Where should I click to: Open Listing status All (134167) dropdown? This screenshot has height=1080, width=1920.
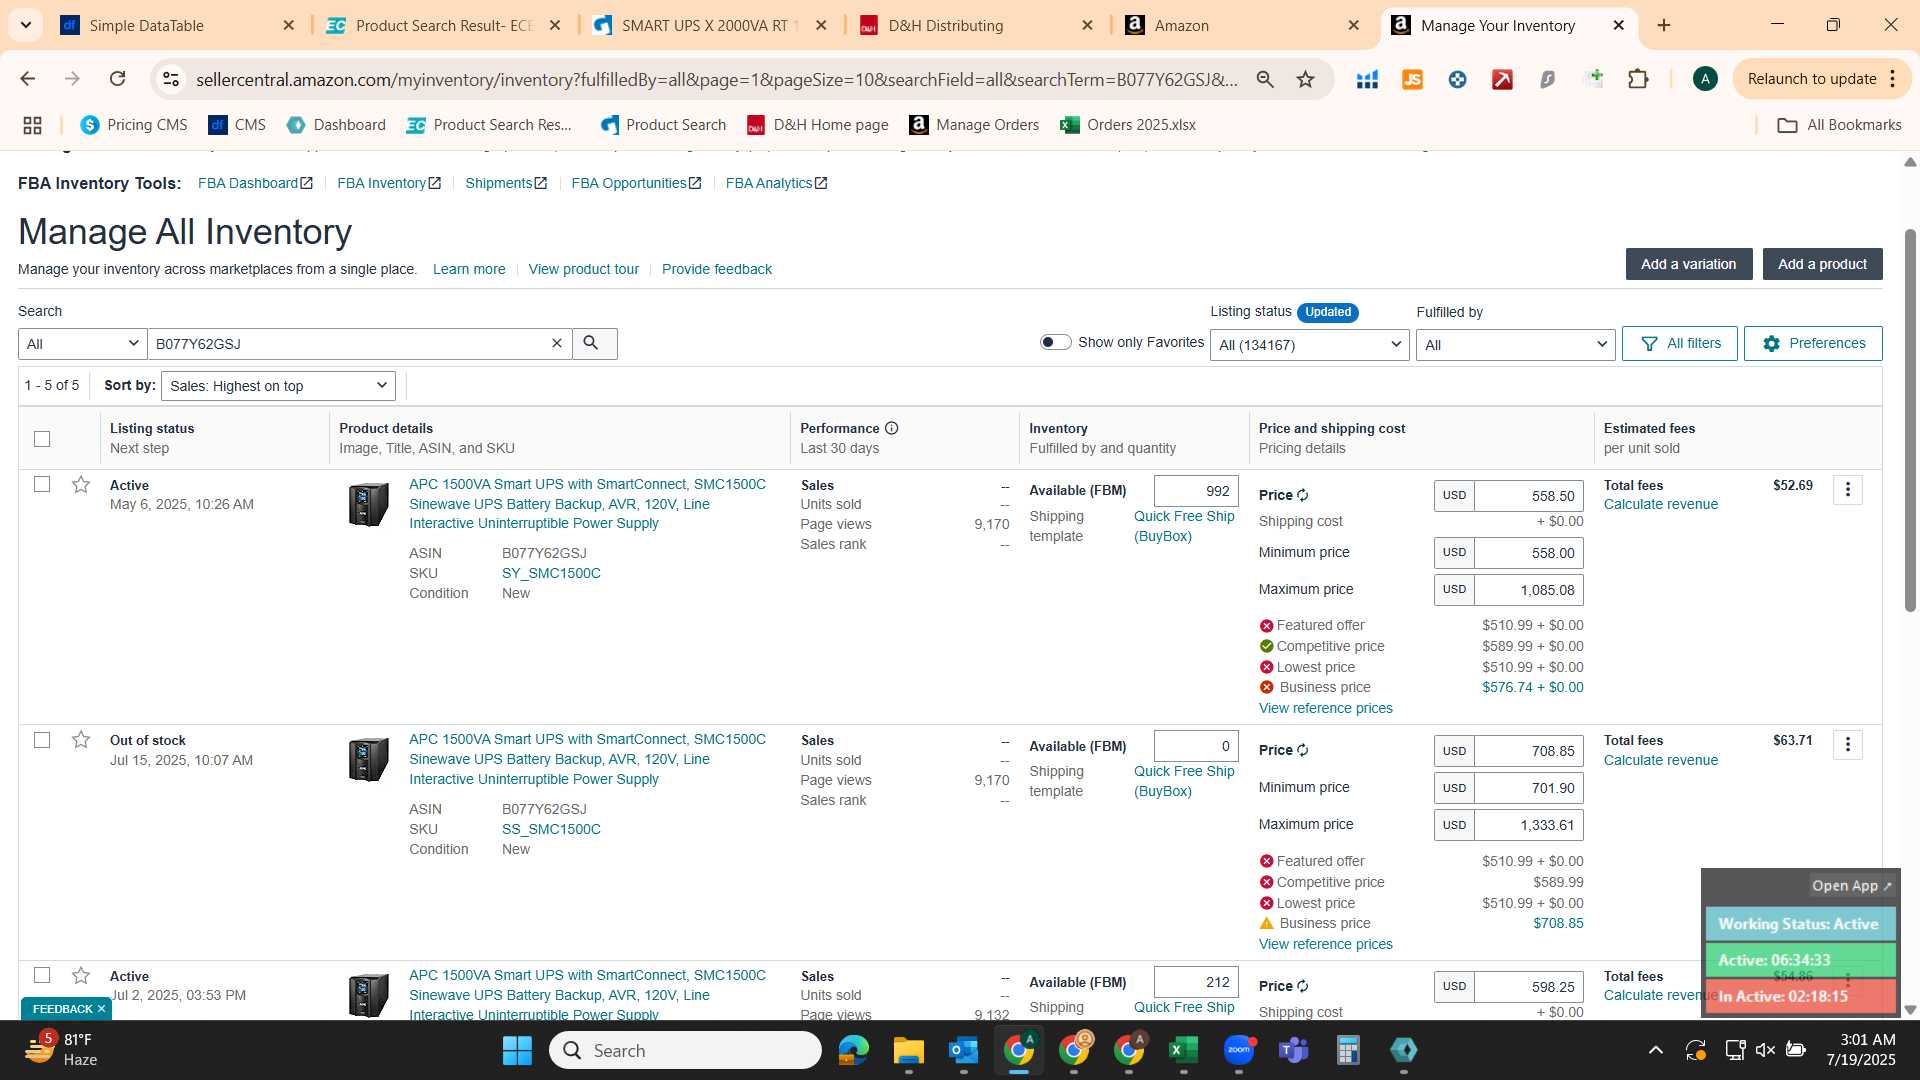pos(1309,345)
